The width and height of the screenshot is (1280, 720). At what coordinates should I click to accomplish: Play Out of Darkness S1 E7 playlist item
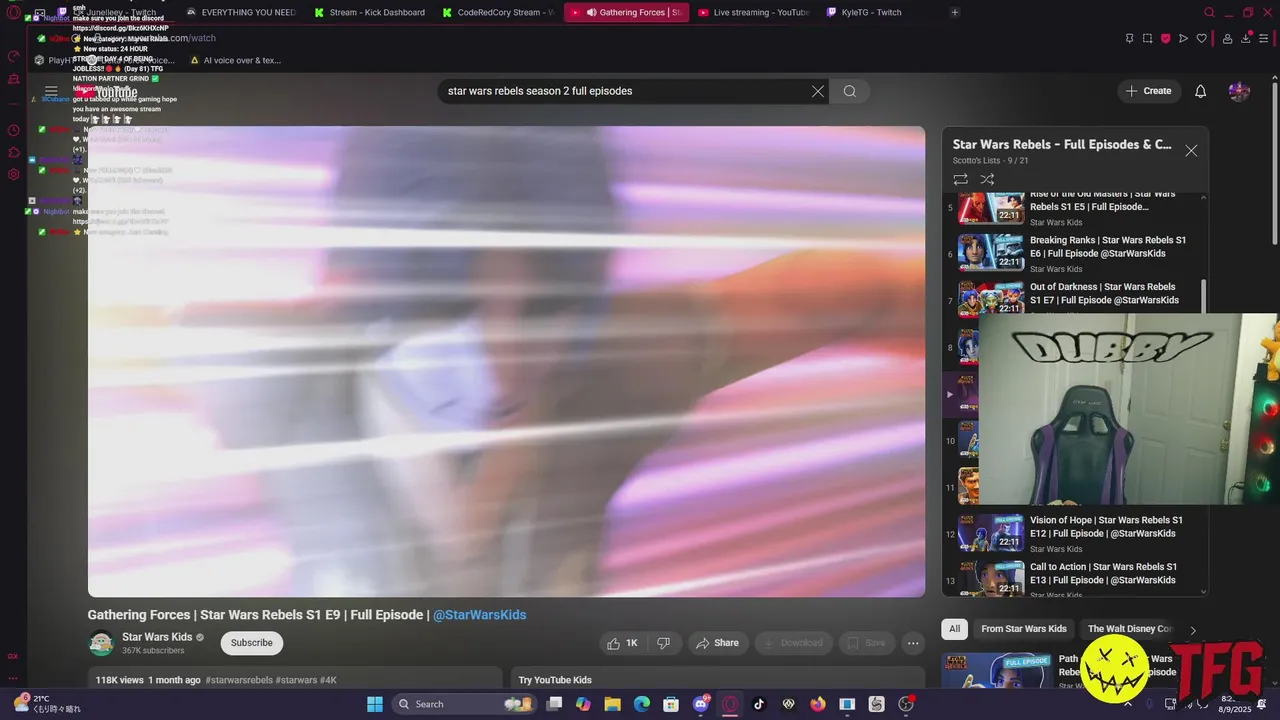coord(1075,298)
